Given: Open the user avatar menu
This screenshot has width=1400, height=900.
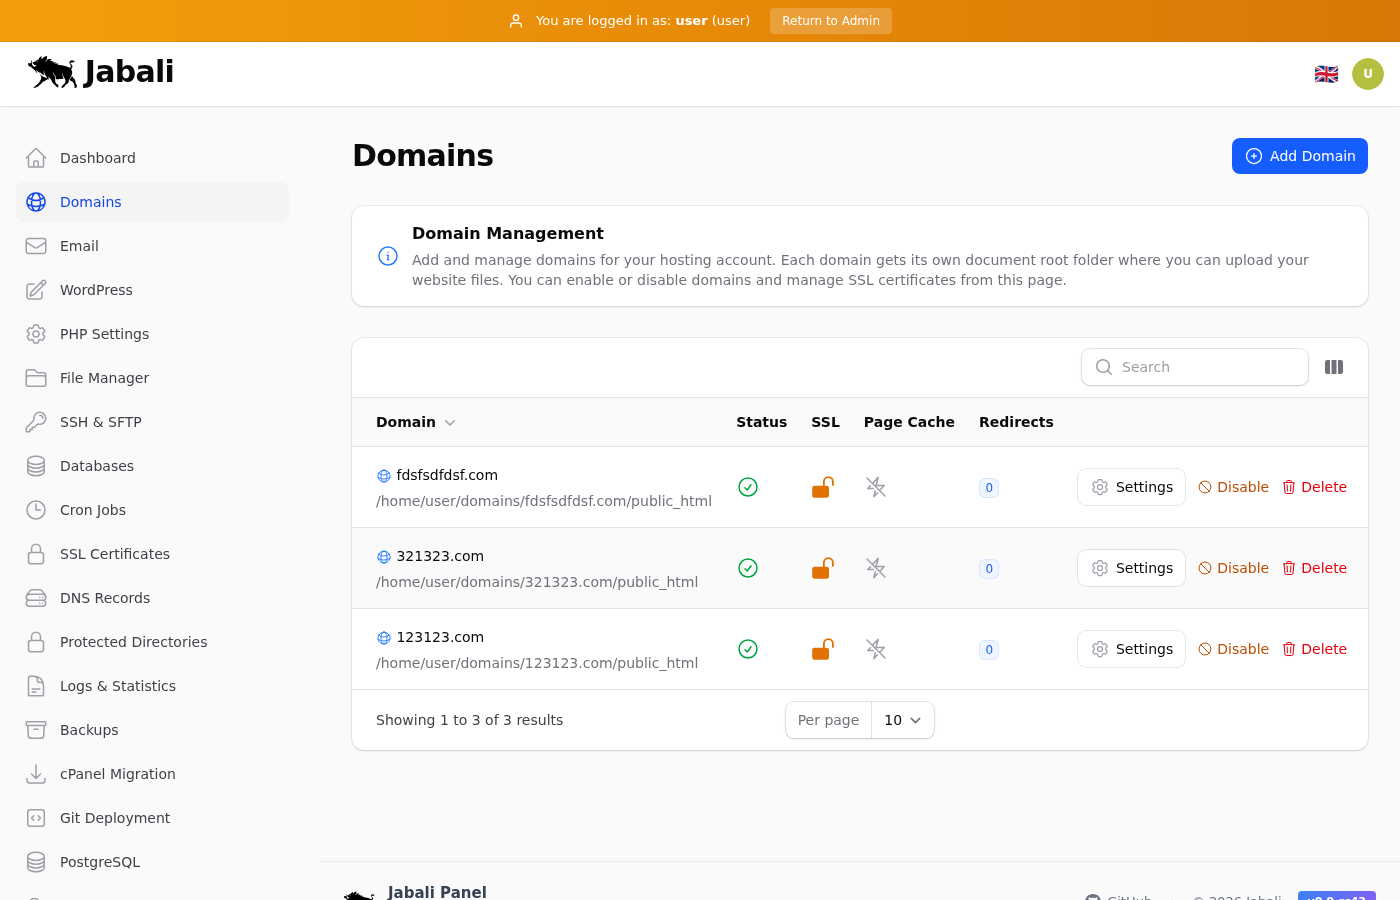Looking at the screenshot, I should [1368, 74].
